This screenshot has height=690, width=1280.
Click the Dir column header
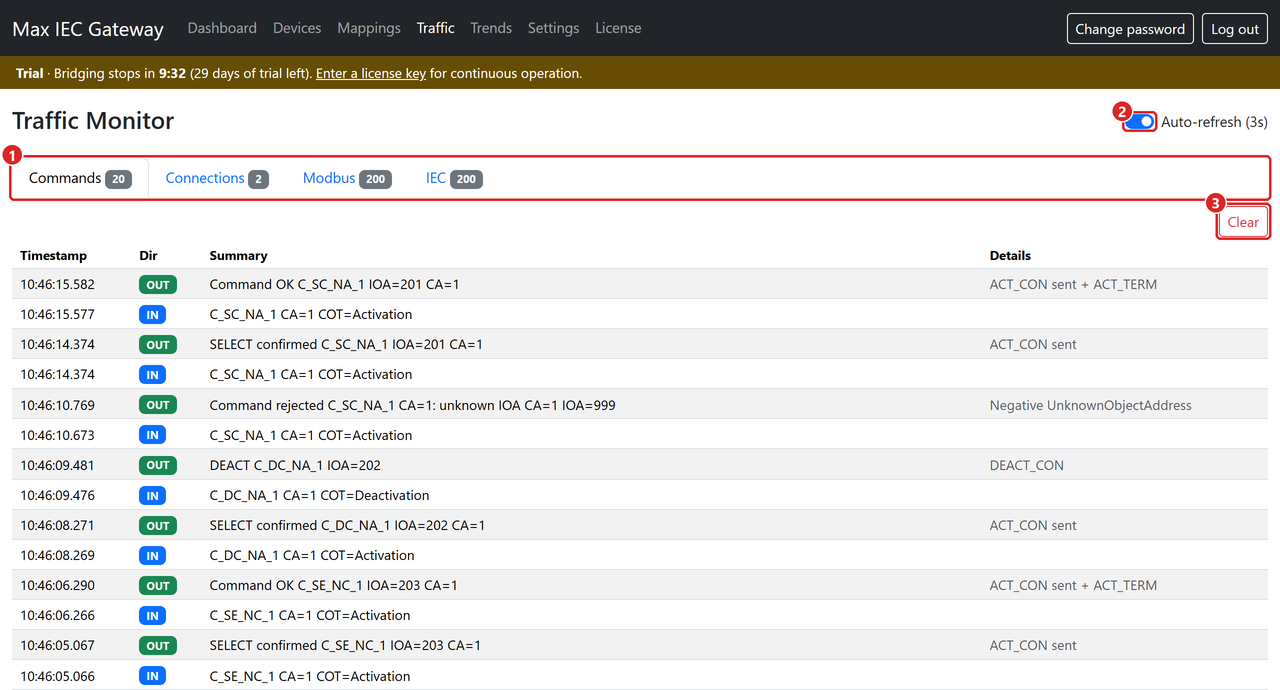[149, 256]
